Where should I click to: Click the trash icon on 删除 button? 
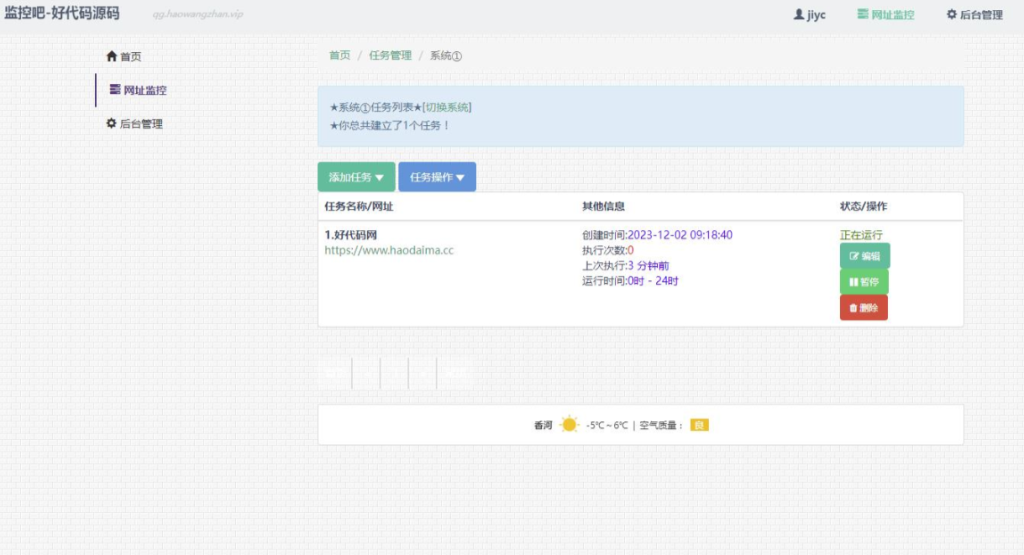(853, 308)
